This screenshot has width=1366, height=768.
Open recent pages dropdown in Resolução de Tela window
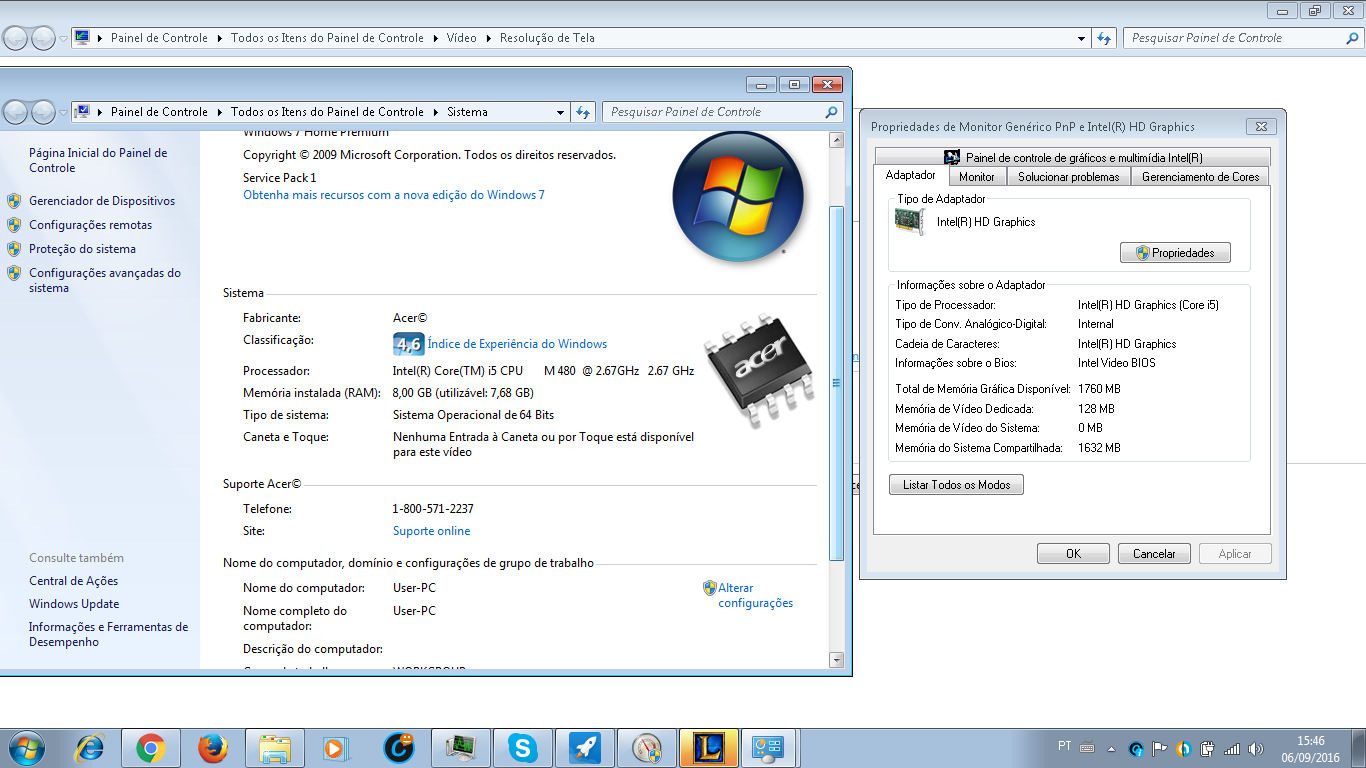coord(63,38)
